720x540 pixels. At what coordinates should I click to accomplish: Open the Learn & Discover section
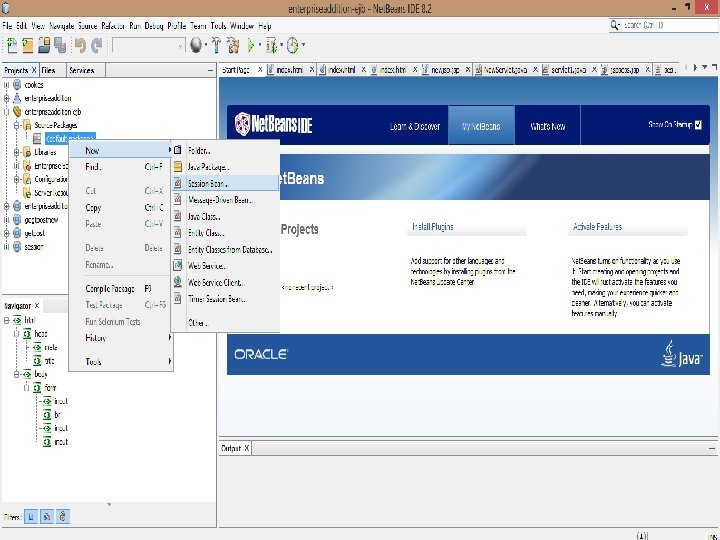tap(415, 126)
